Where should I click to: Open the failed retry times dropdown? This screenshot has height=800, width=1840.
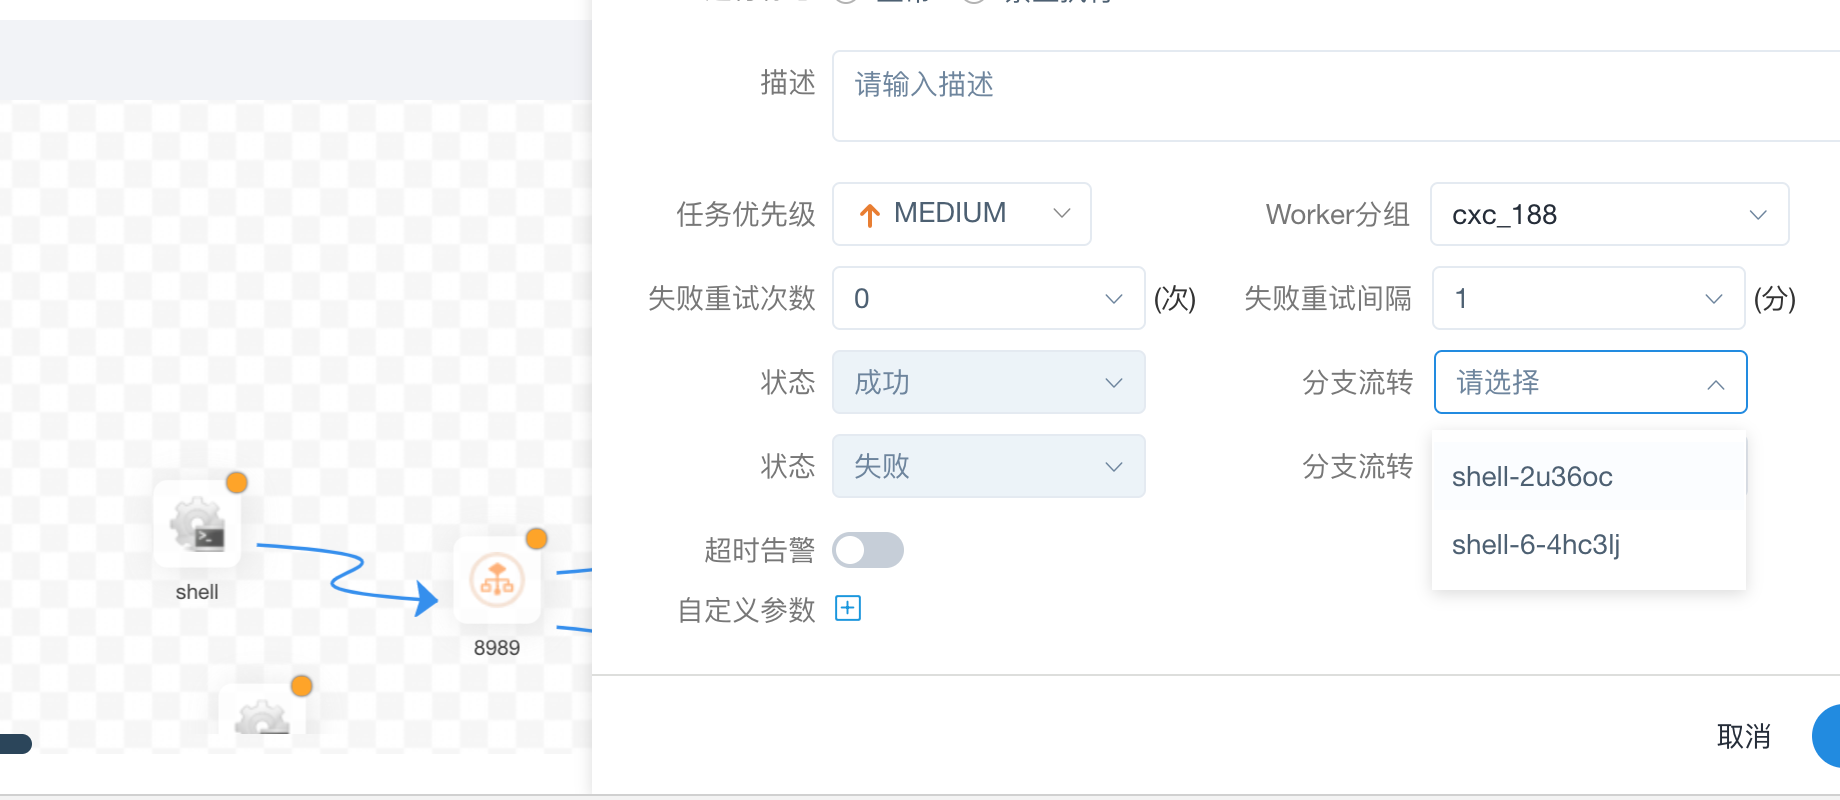[x=989, y=298]
